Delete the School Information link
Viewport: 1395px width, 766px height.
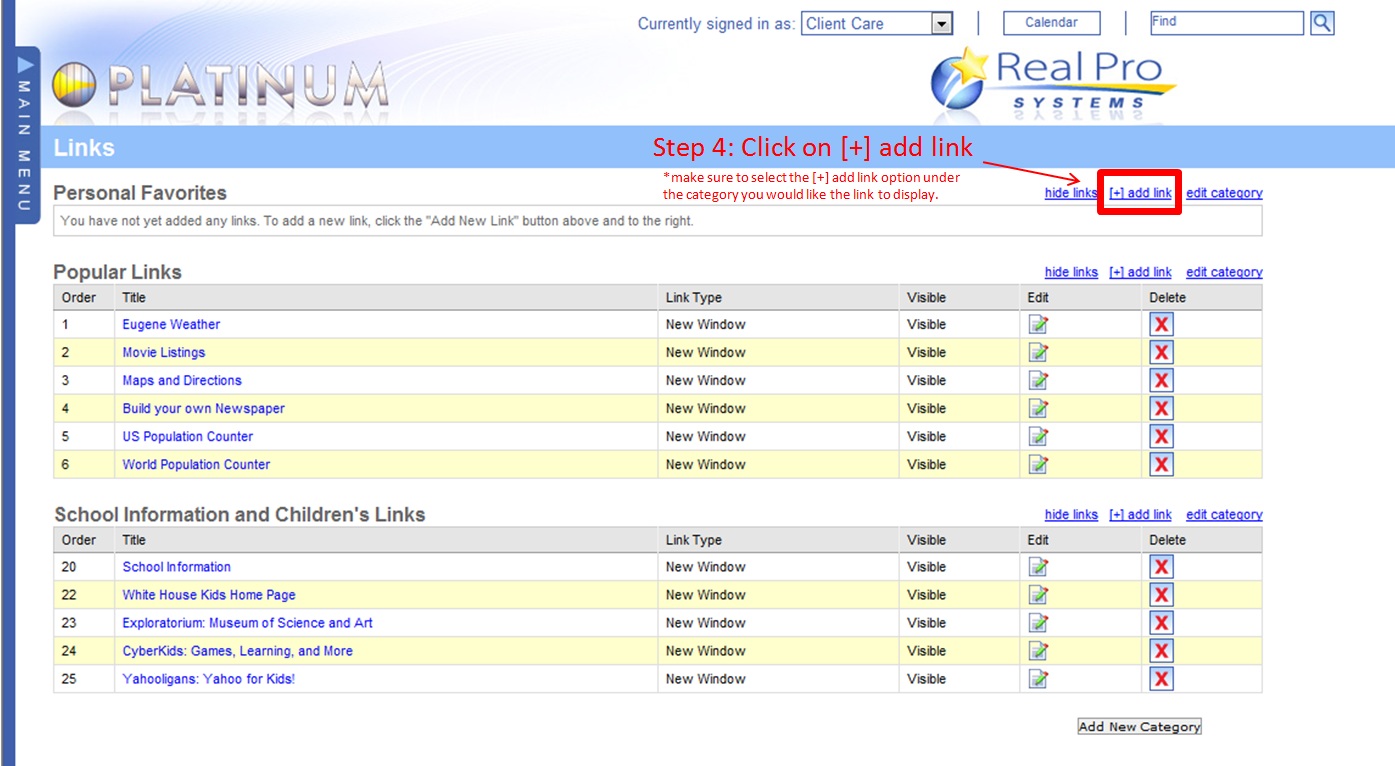1161,567
